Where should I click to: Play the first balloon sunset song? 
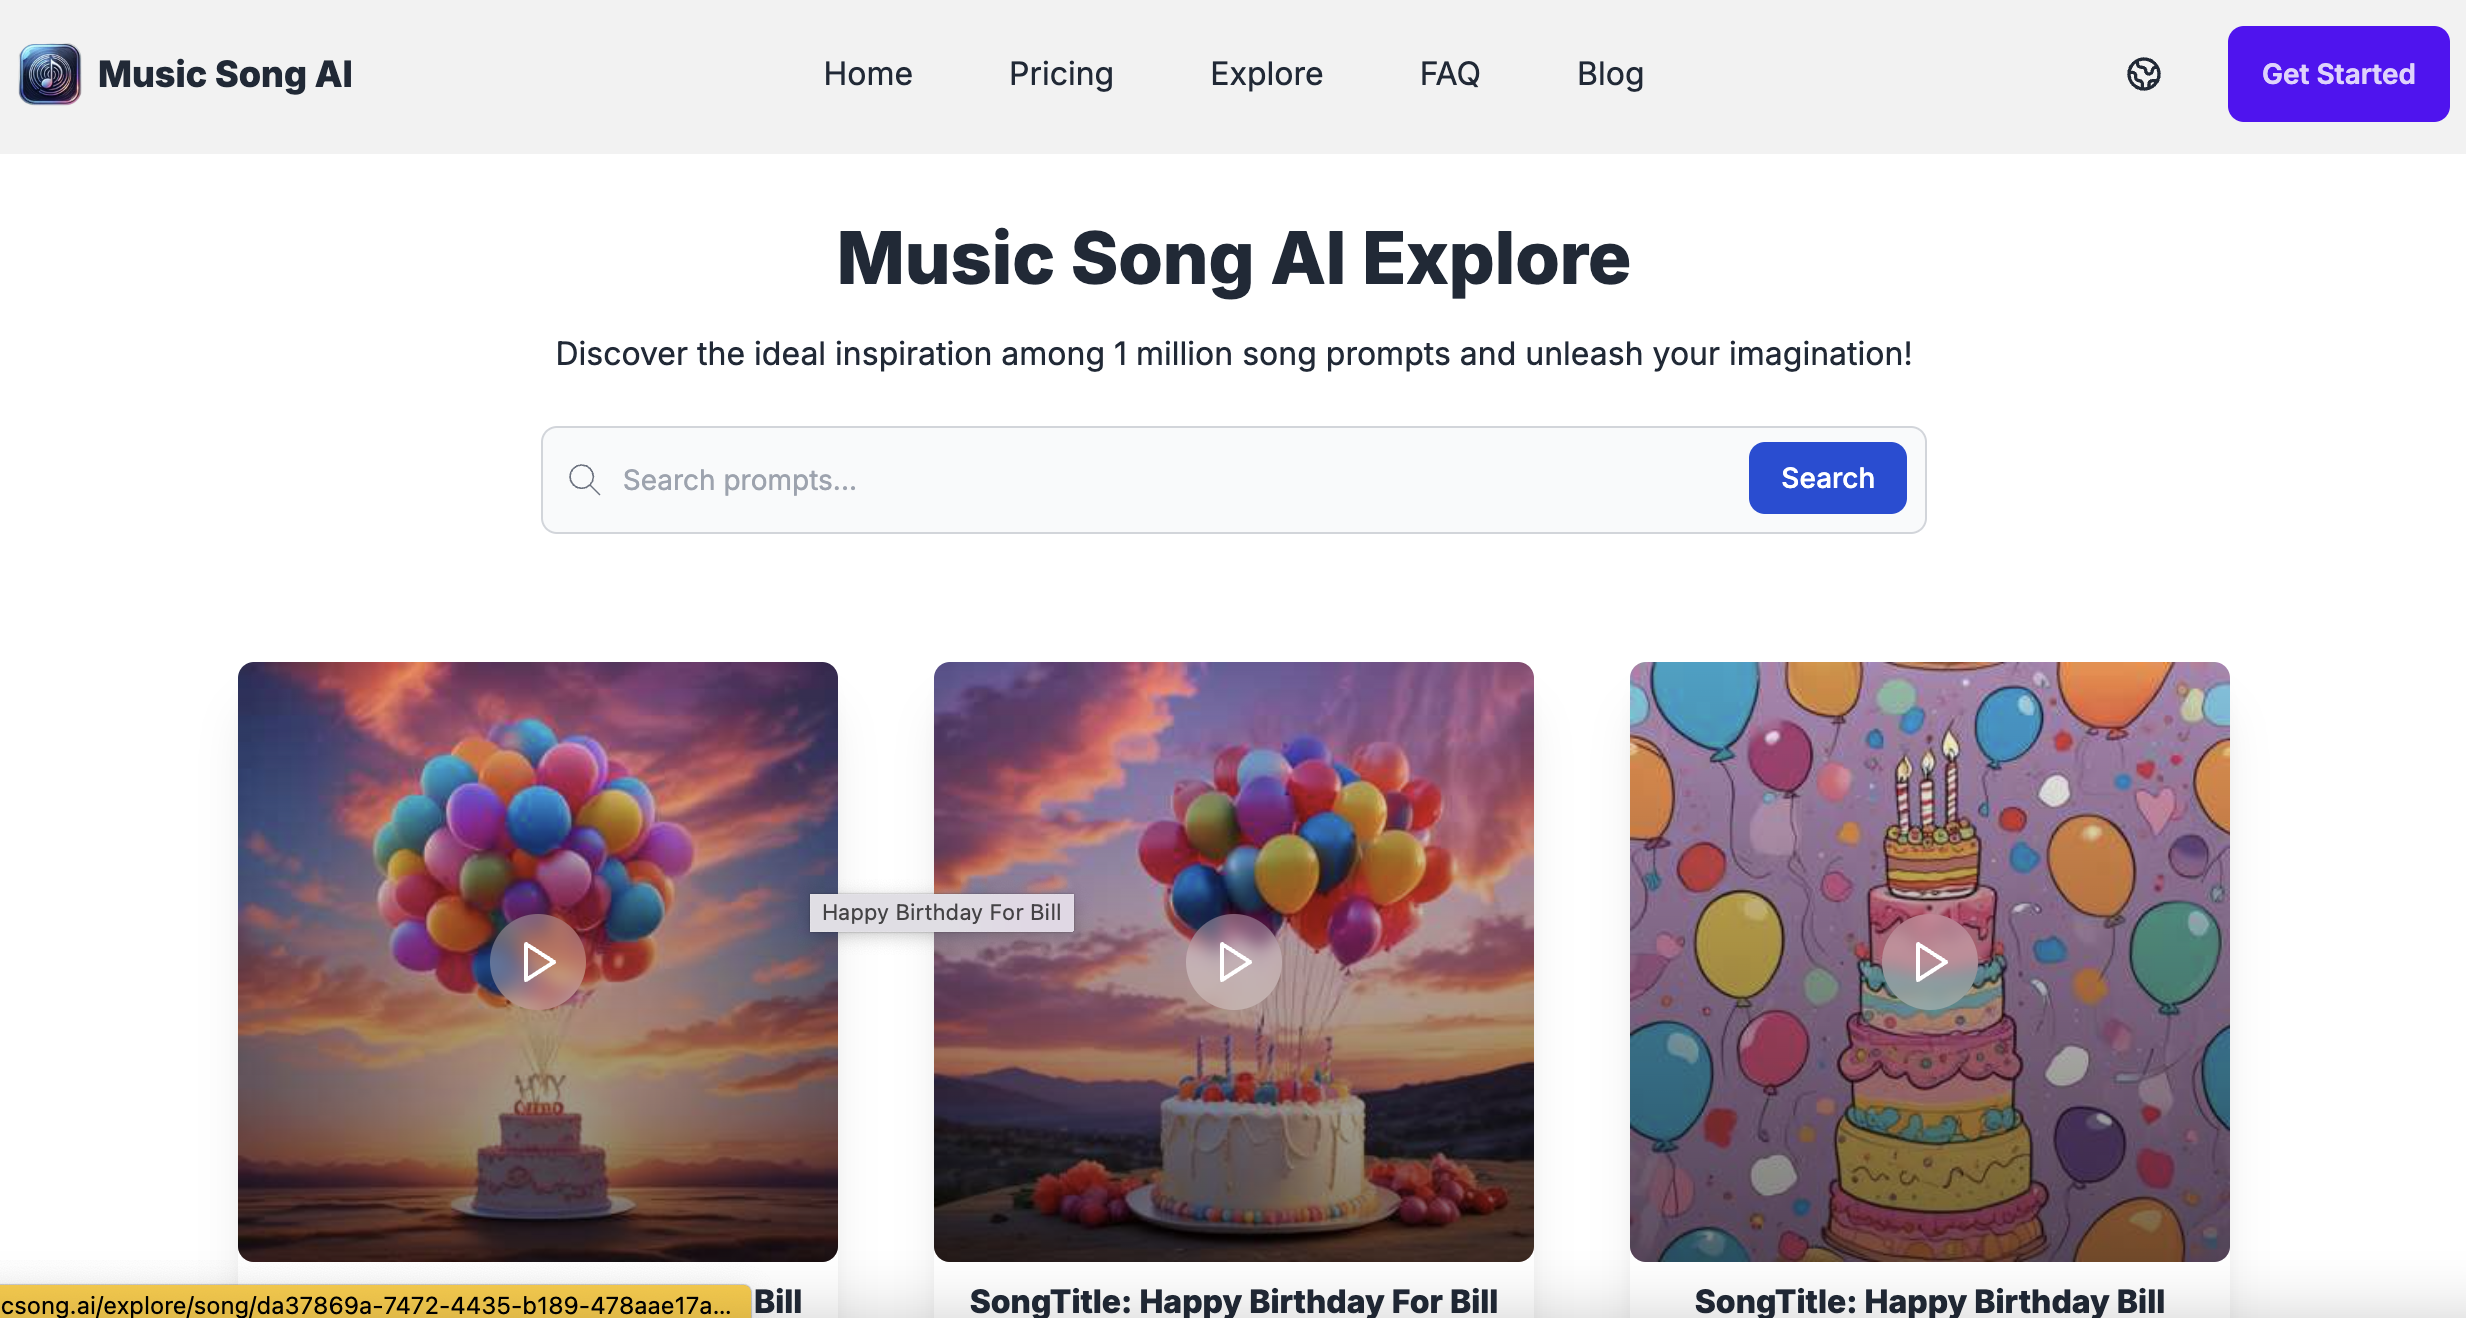(x=538, y=962)
